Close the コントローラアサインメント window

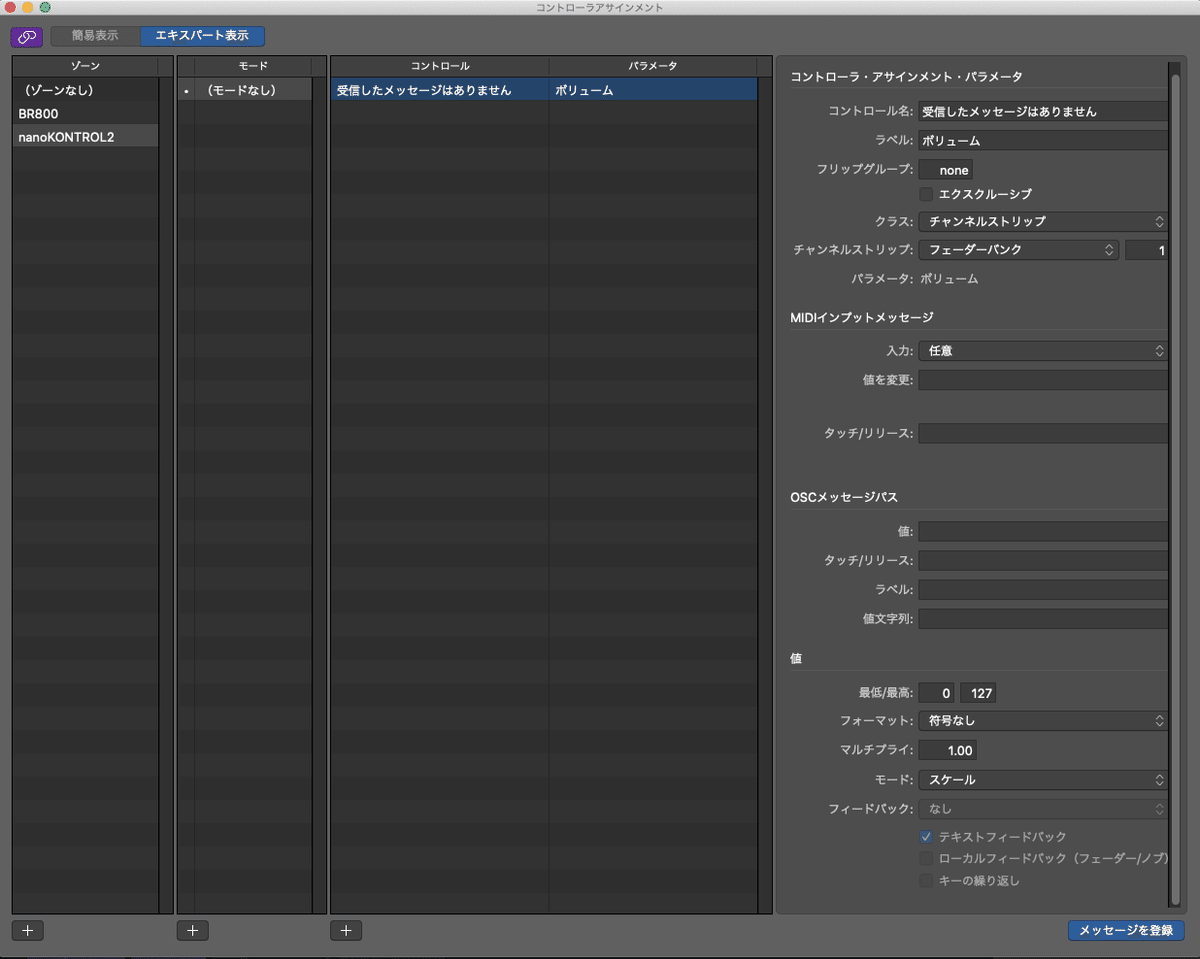coord(10,7)
